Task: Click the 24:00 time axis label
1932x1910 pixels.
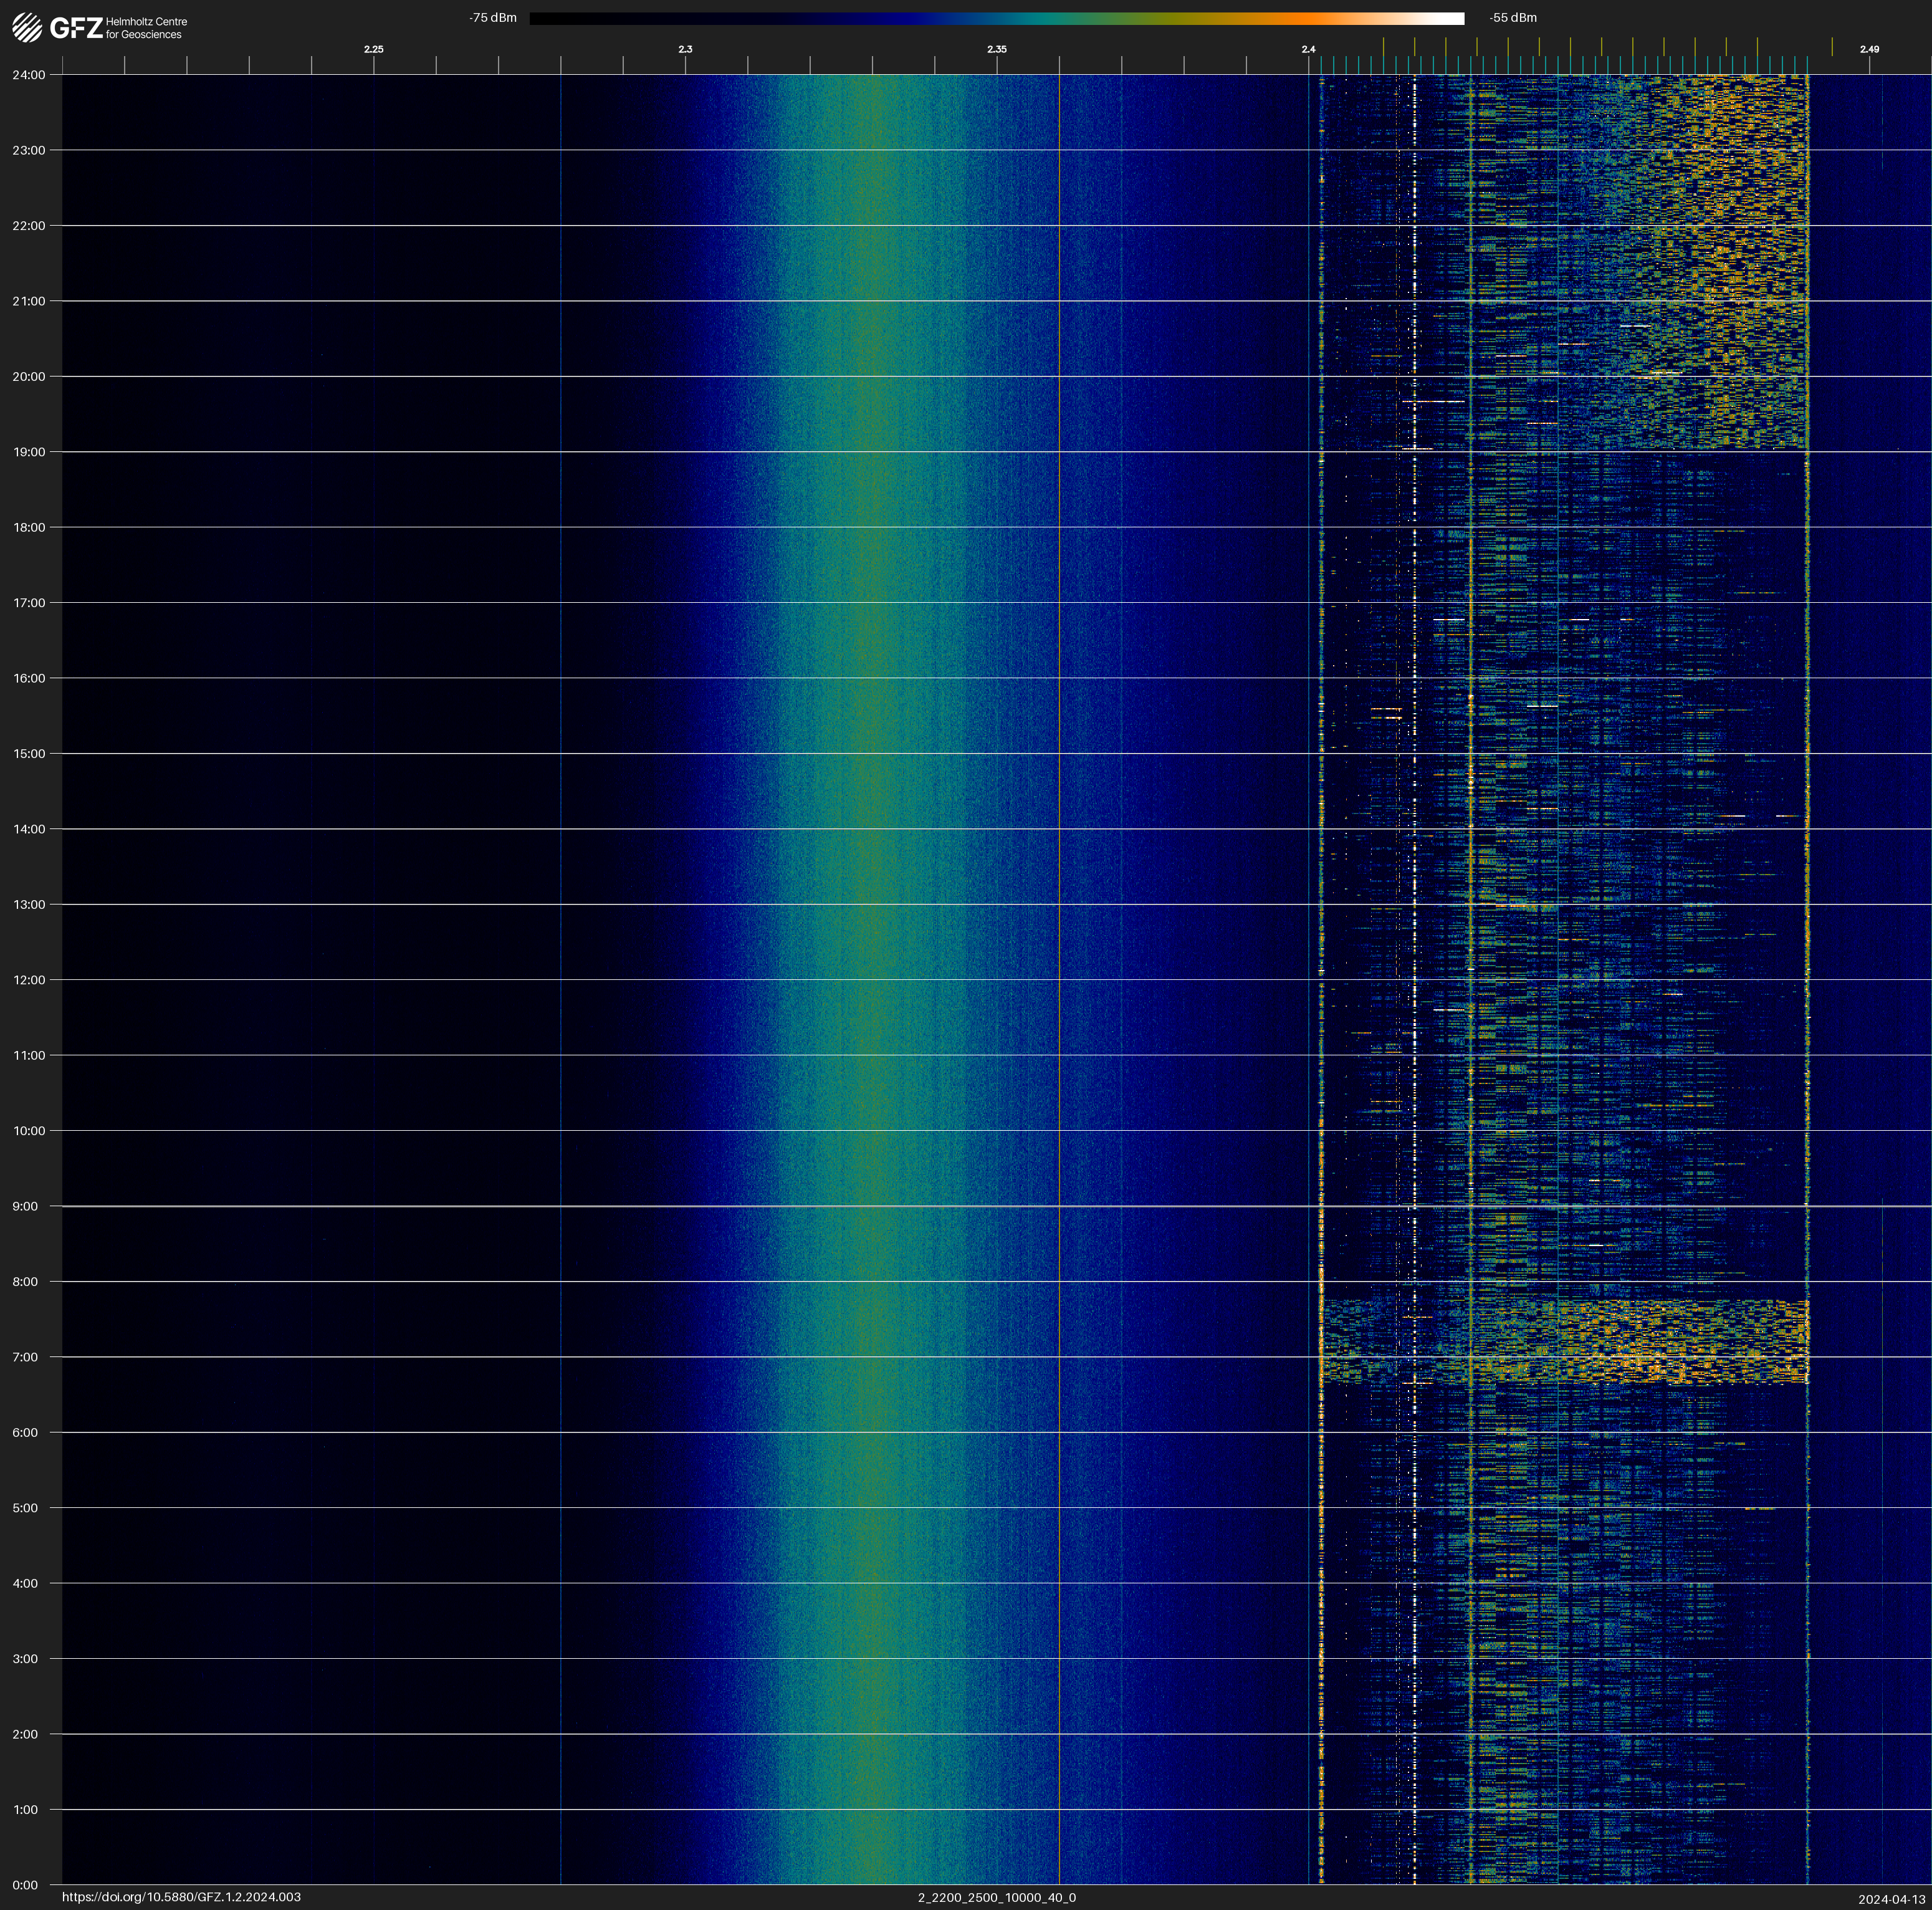Action: tap(29, 75)
